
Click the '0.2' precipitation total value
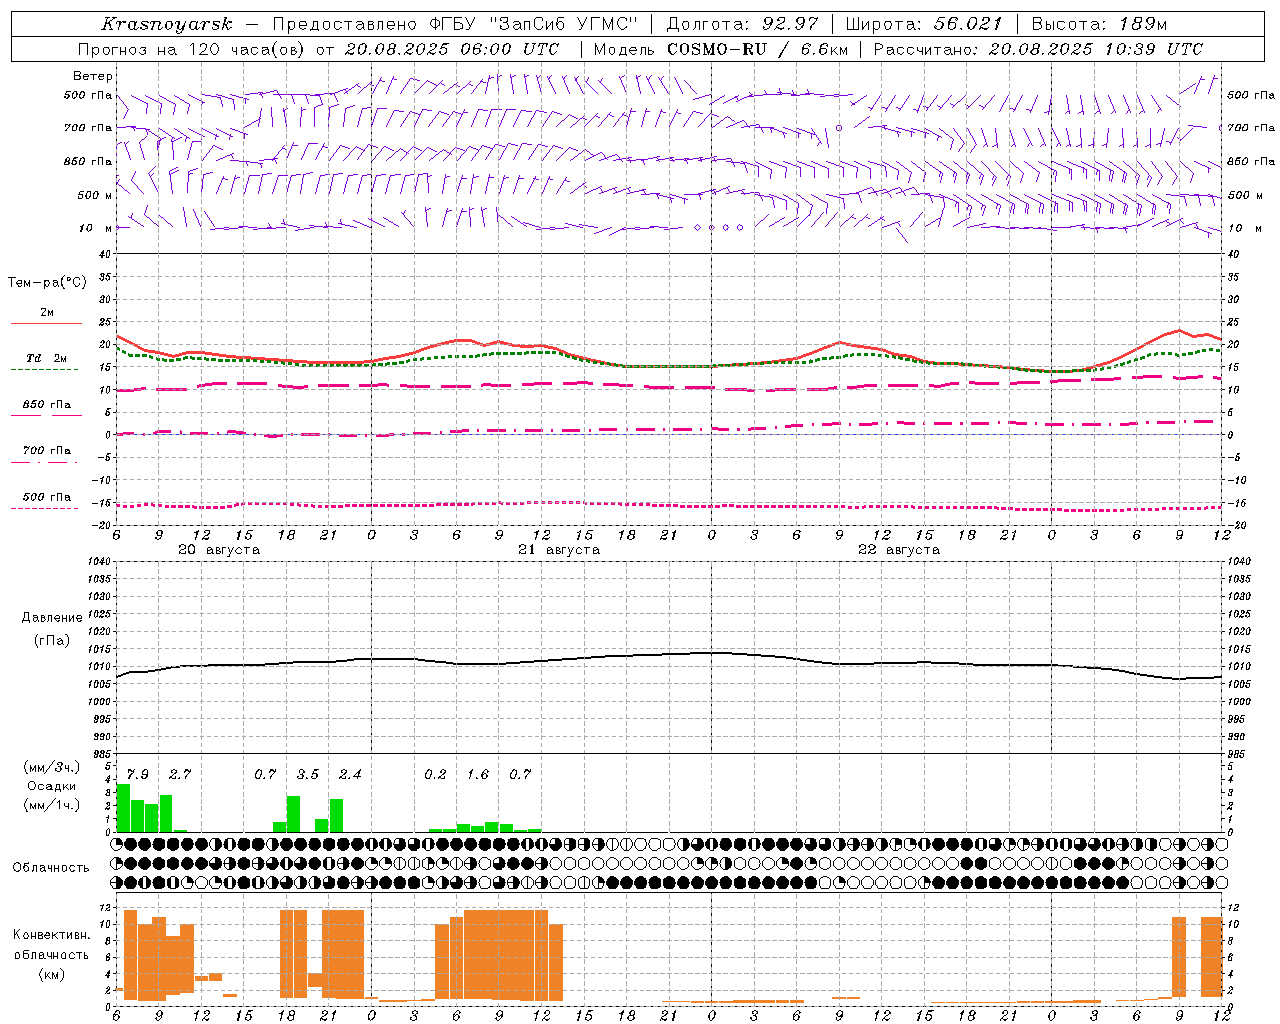[x=435, y=775]
